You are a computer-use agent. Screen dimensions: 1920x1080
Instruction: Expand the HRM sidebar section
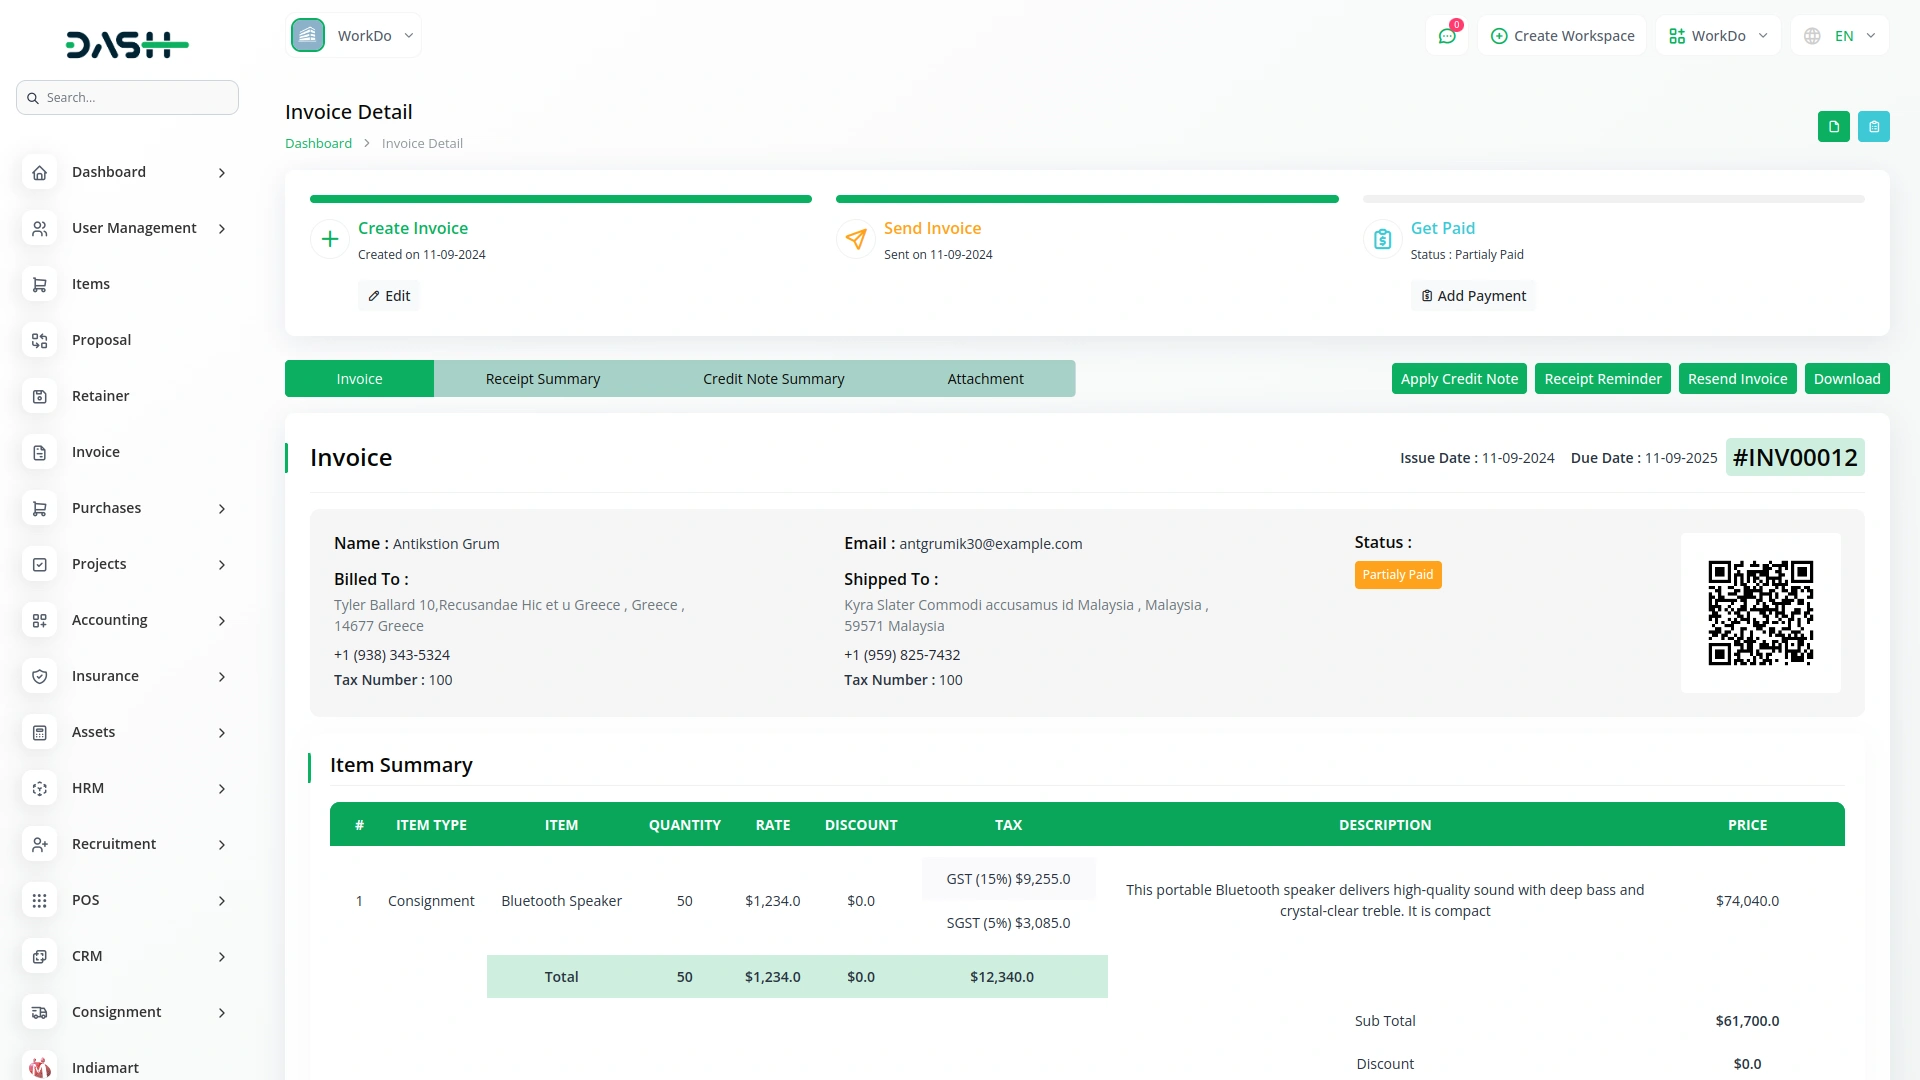(x=221, y=789)
